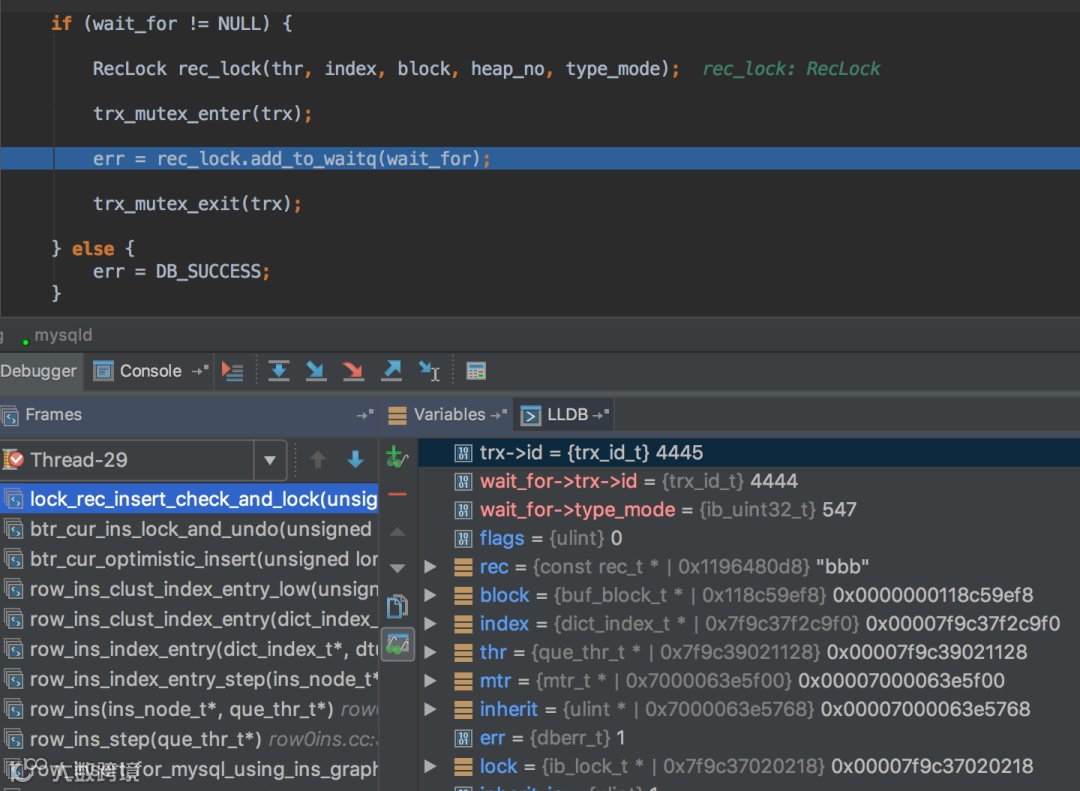The height and width of the screenshot is (791, 1080).
Task: Open the Evaluate Expression calculator
Action: (x=476, y=371)
